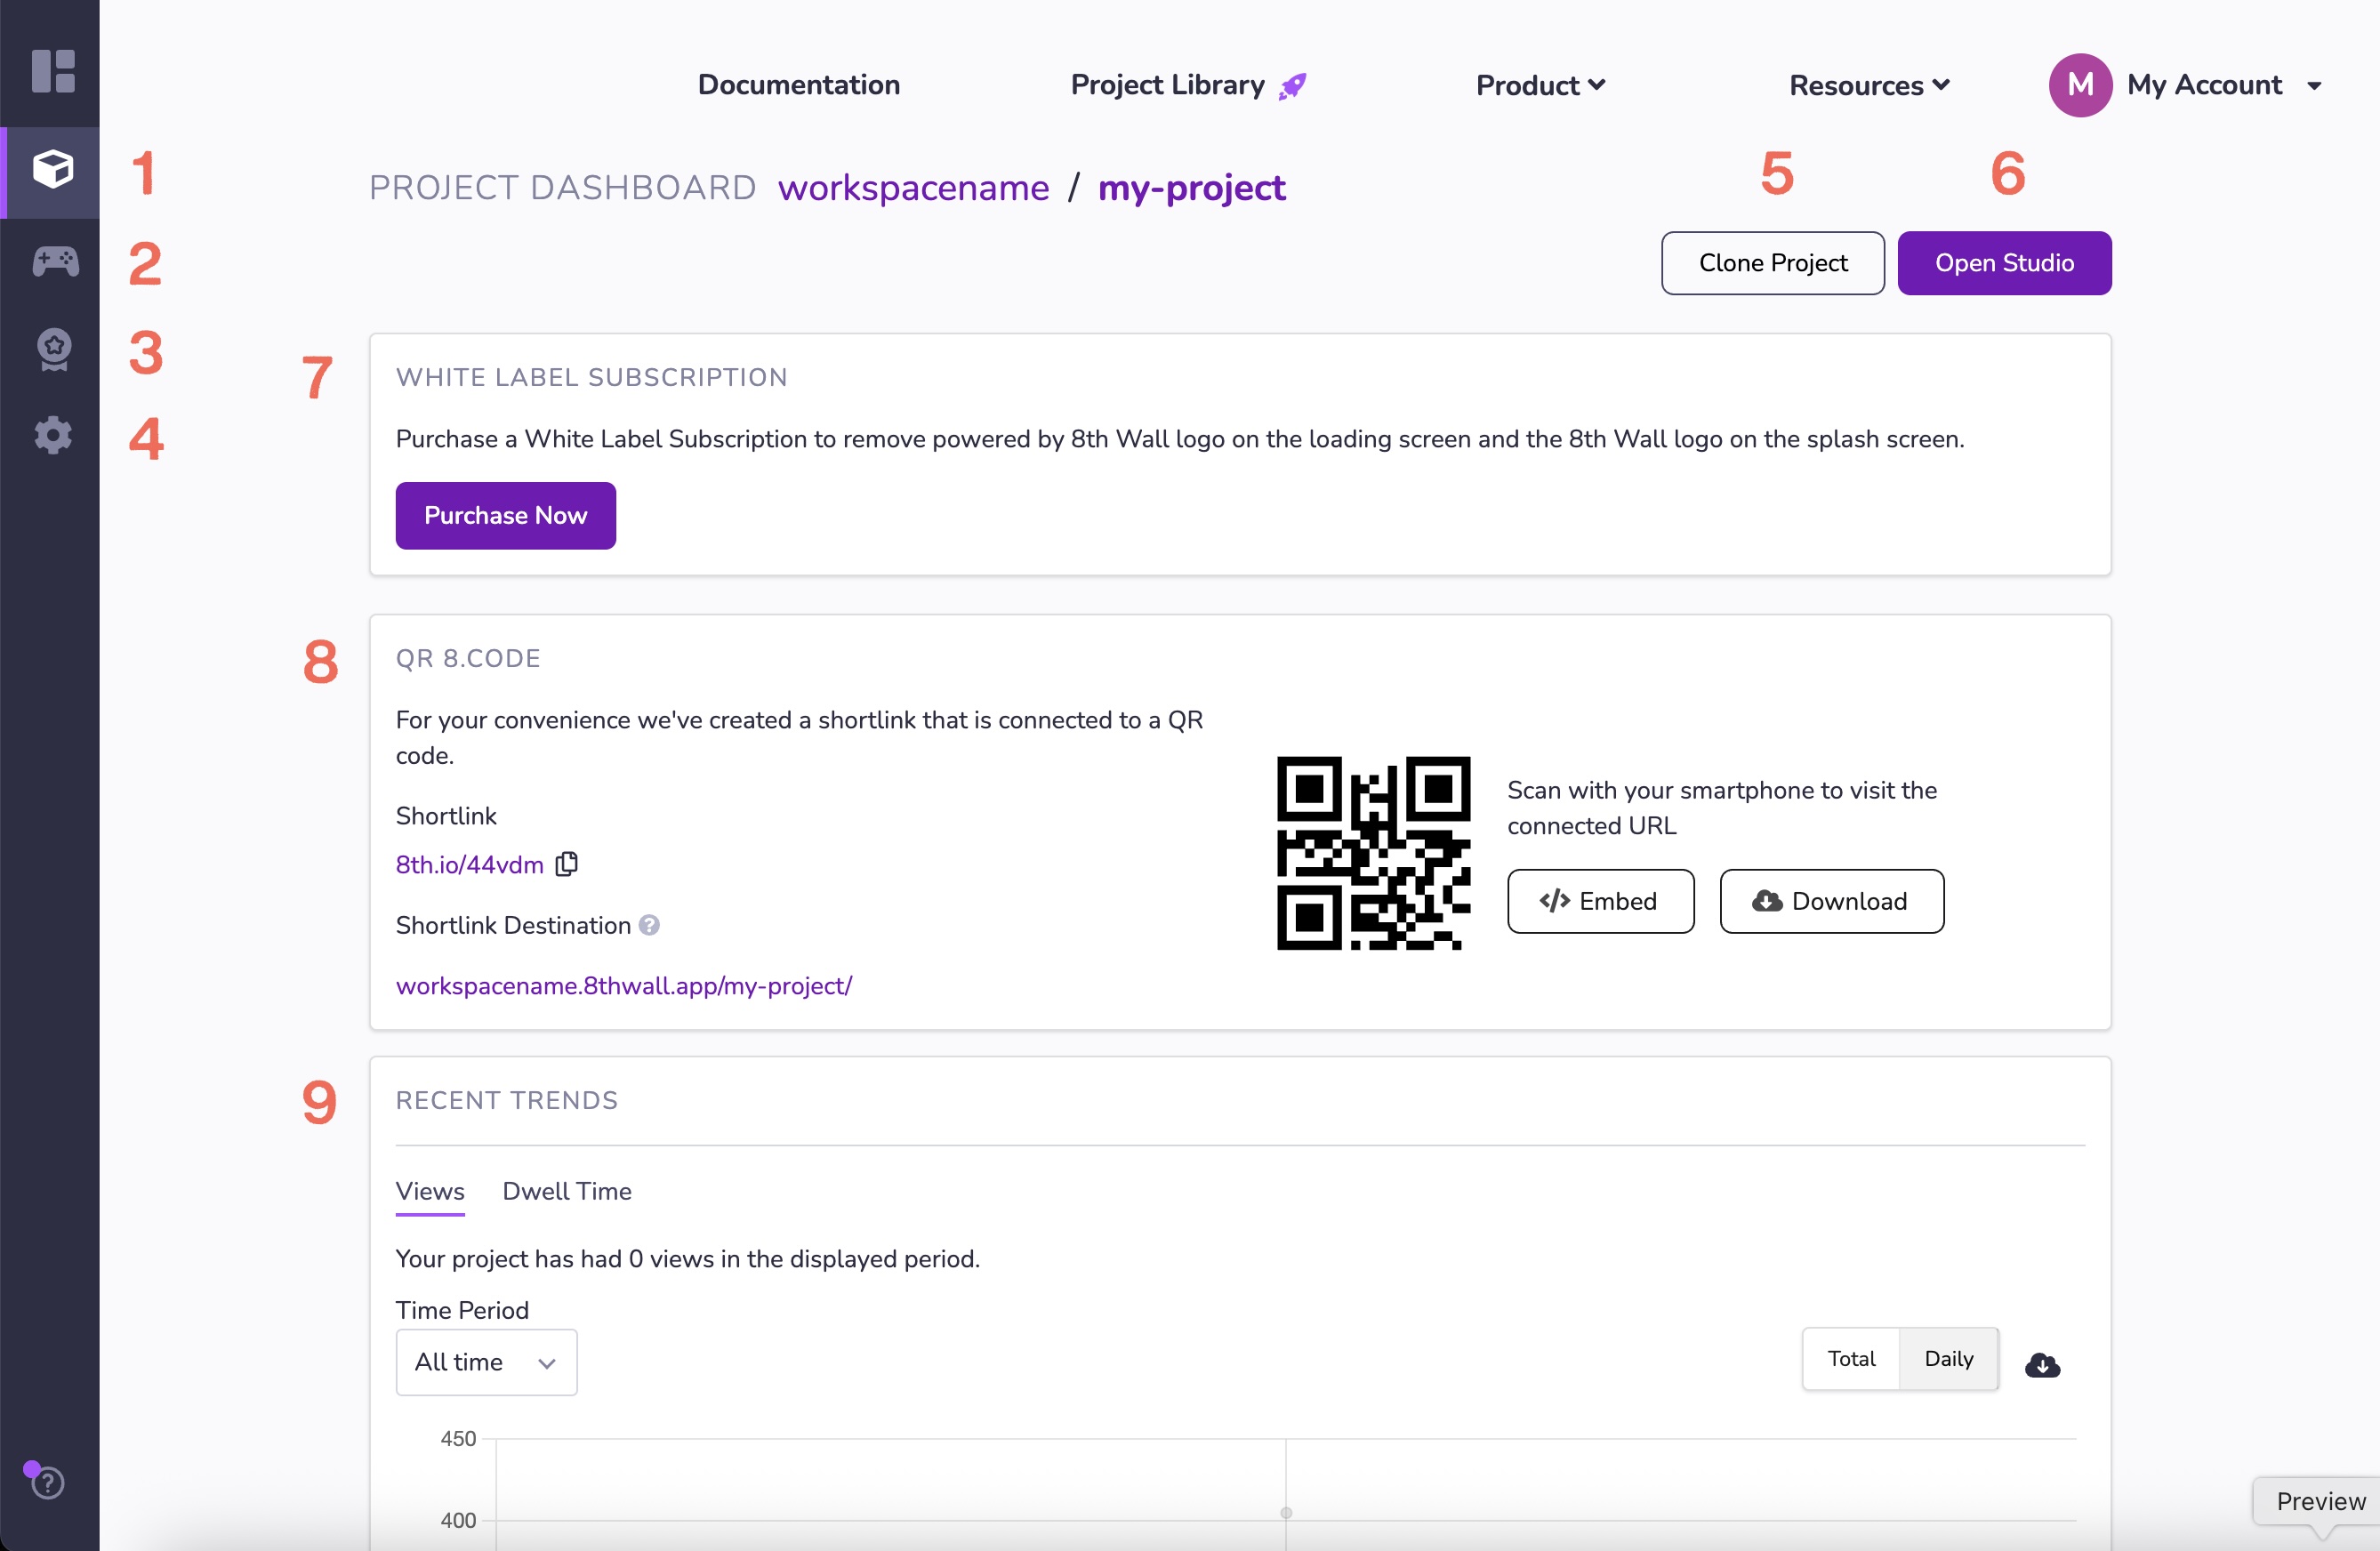This screenshot has width=2380, height=1551.
Task: Switch views to Daily in Recent Trends
Action: 1947,1358
